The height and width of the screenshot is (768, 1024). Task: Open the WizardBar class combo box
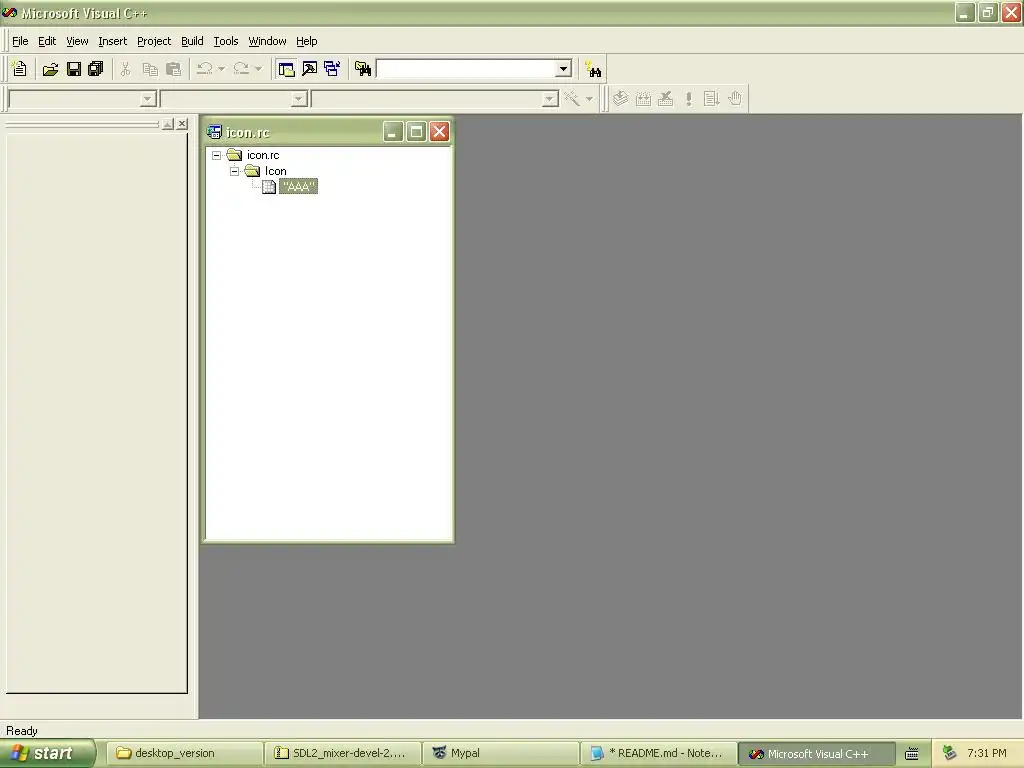[x=83, y=99]
